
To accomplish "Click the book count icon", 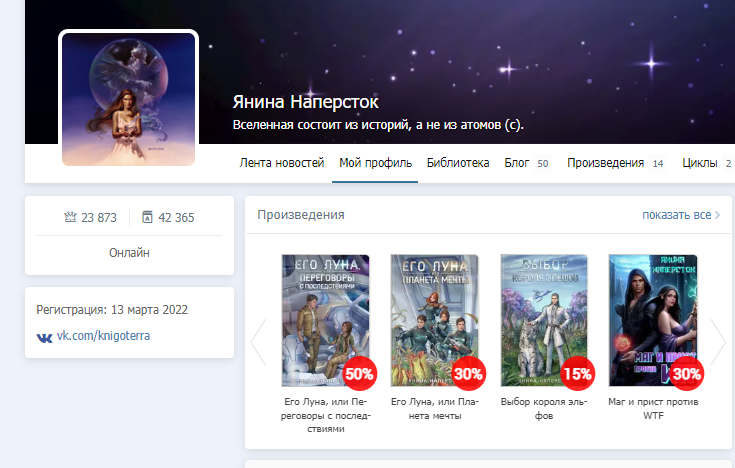I will click(147, 217).
